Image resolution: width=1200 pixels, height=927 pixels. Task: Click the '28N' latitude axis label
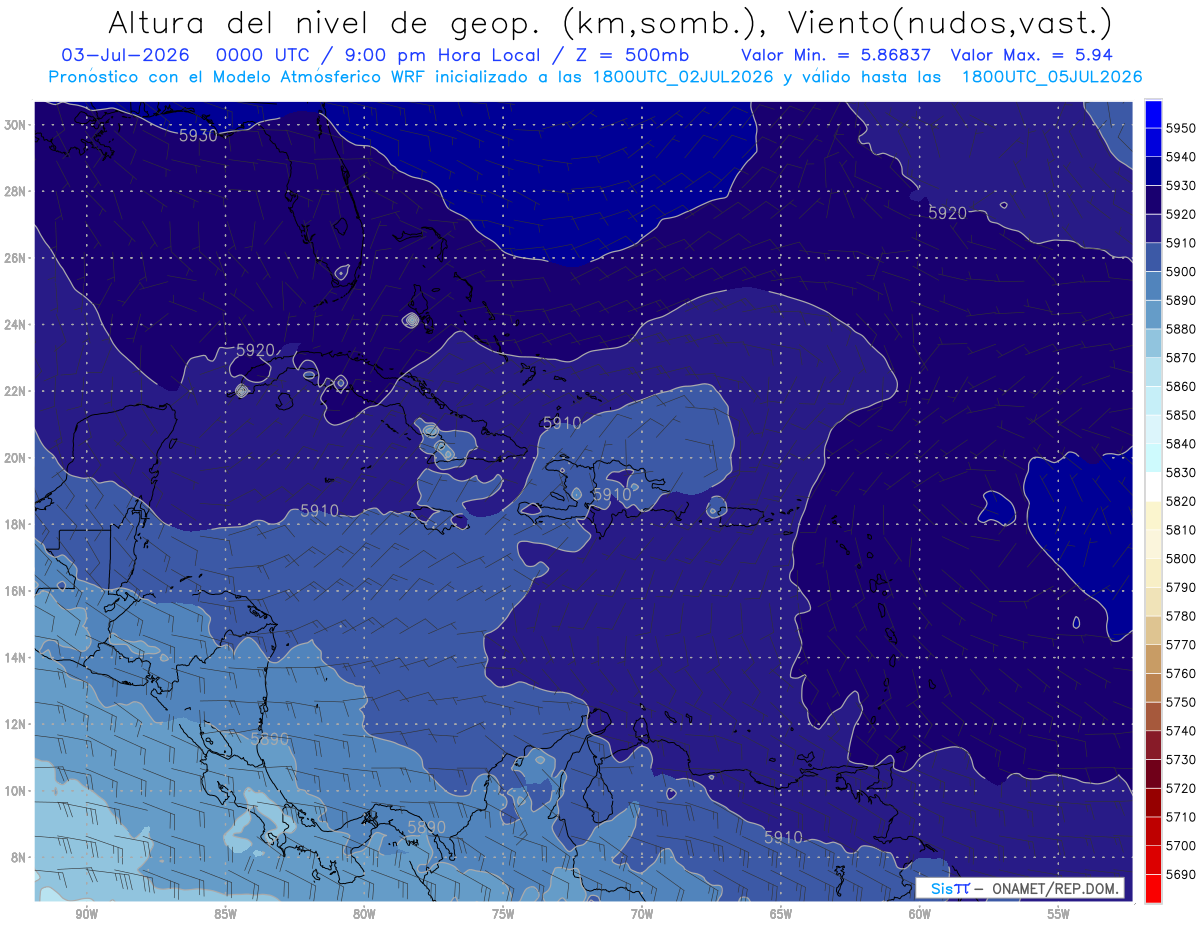click(15, 191)
